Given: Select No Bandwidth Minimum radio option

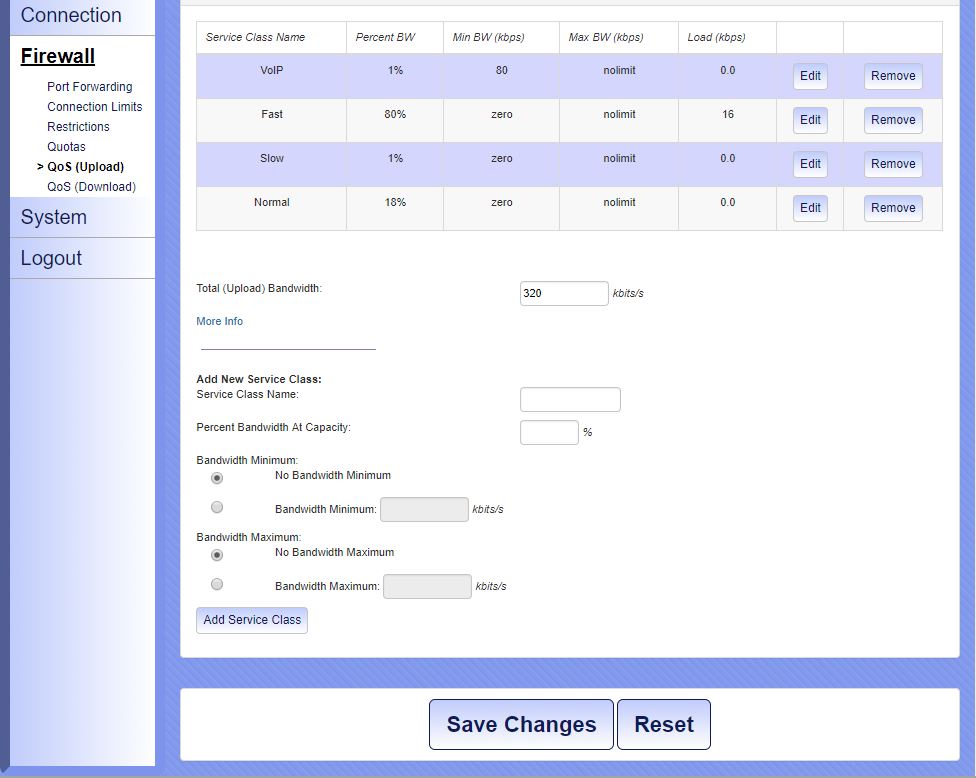Looking at the screenshot, I should pos(217,478).
